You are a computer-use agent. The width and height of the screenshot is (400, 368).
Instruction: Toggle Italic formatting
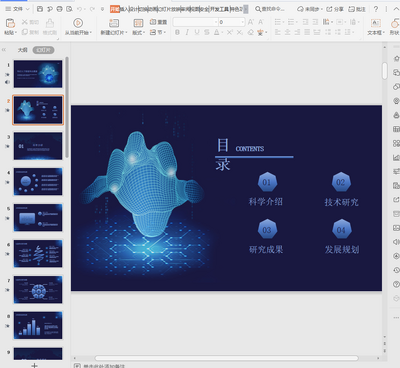click(187, 32)
